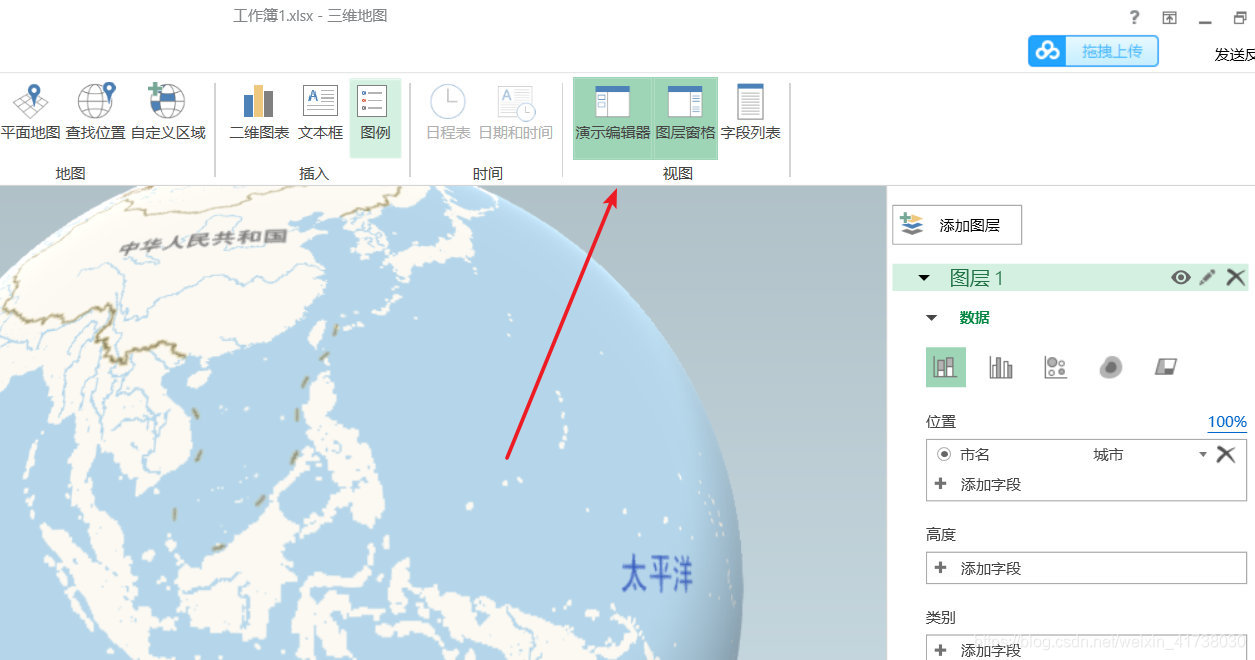The height and width of the screenshot is (660, 1255).
Task: Click the 100% mapping confidence link
Action: tap(1227, 422)
